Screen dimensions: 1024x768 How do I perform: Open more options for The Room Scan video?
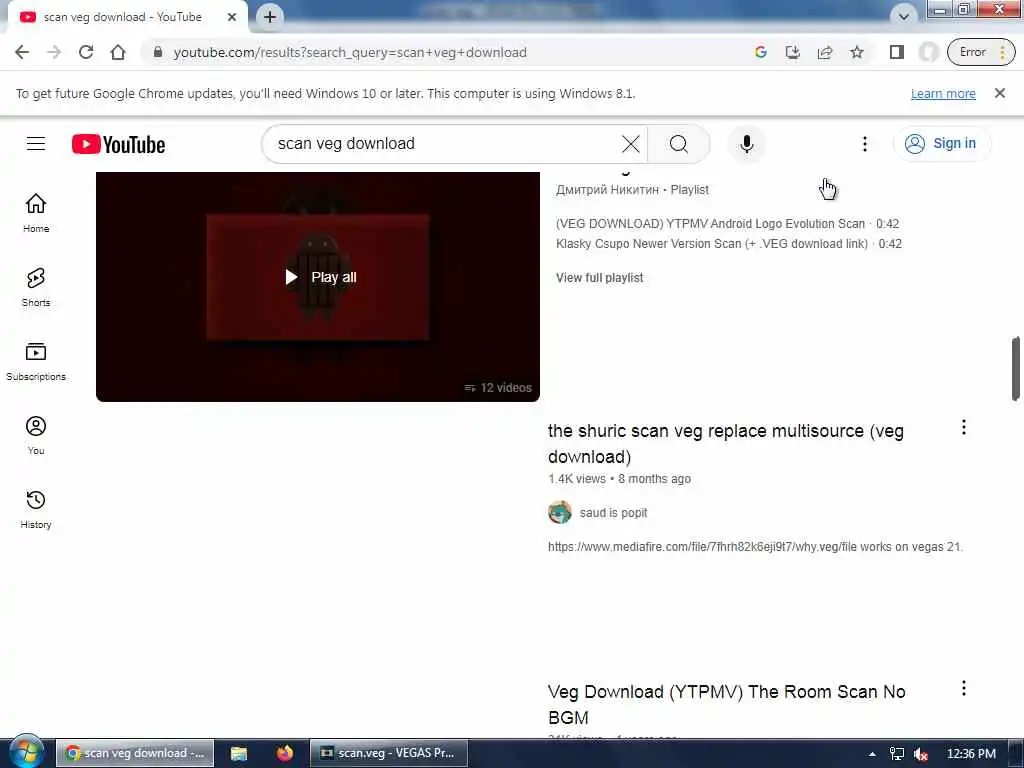pos(963,688)
